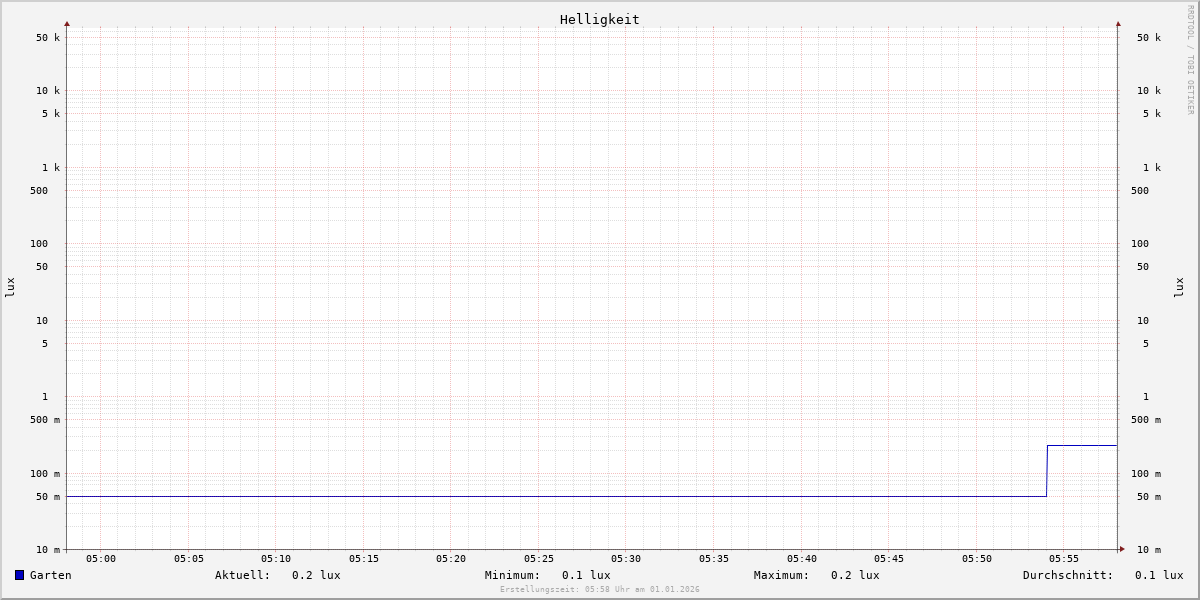This screenshot has height=600, width=1200.
Task: Click the blue Garten legend color swatch
Action: tap(19, 575)
